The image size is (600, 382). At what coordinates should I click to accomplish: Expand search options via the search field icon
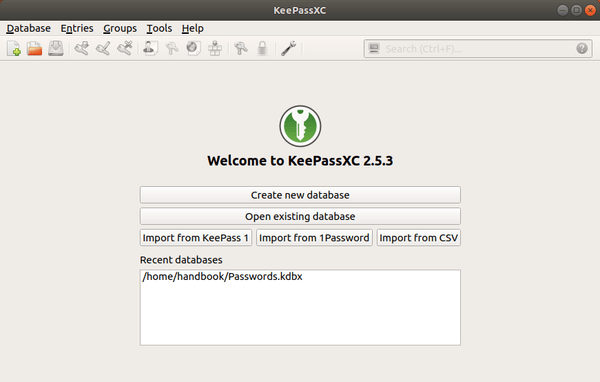tap(373, 49)
